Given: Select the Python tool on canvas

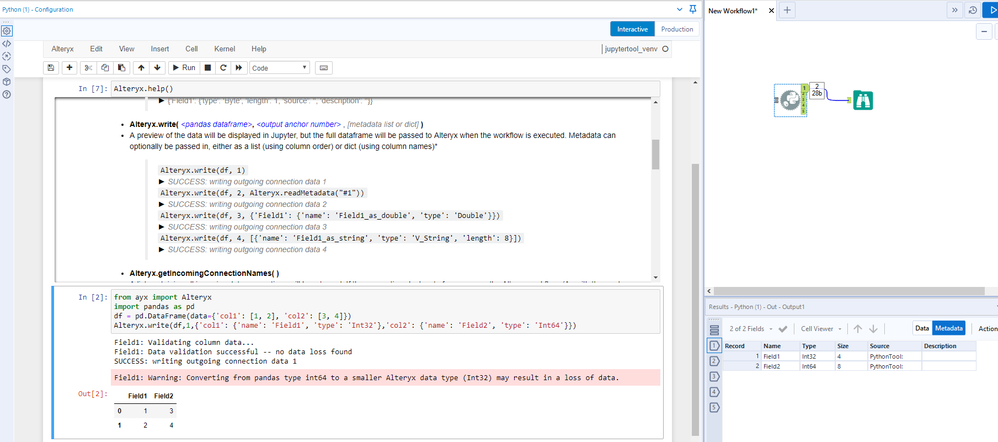Looking at the screenshot, I should point(790,100).
